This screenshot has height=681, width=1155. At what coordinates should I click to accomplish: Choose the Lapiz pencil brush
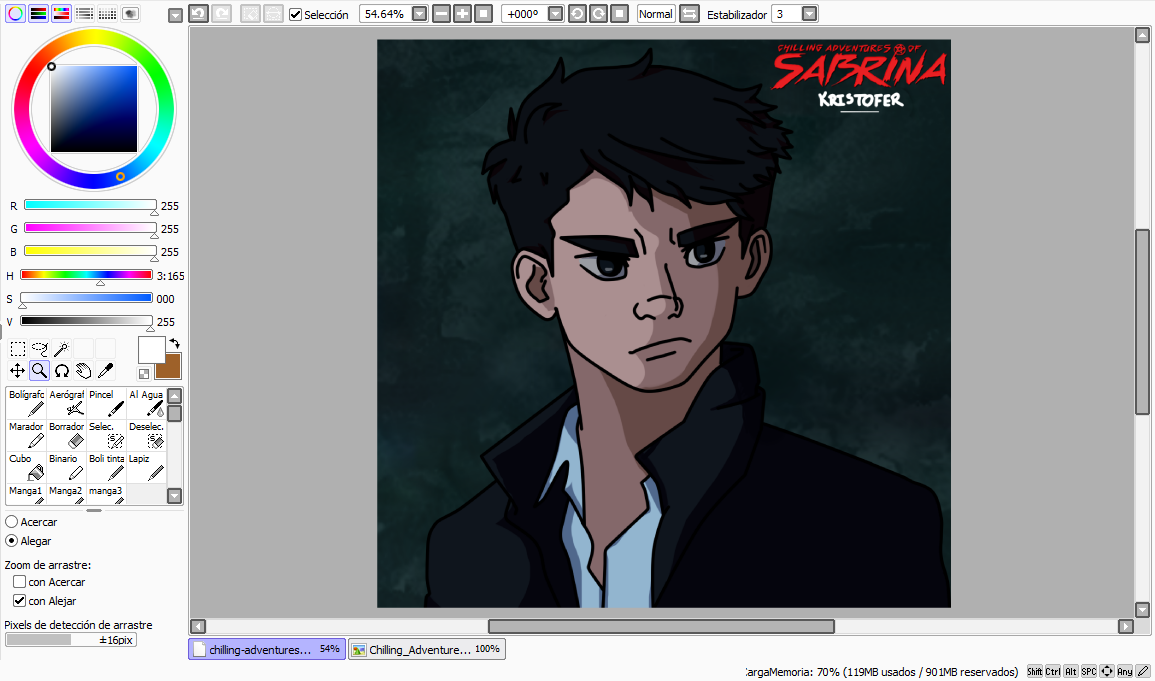146,467
